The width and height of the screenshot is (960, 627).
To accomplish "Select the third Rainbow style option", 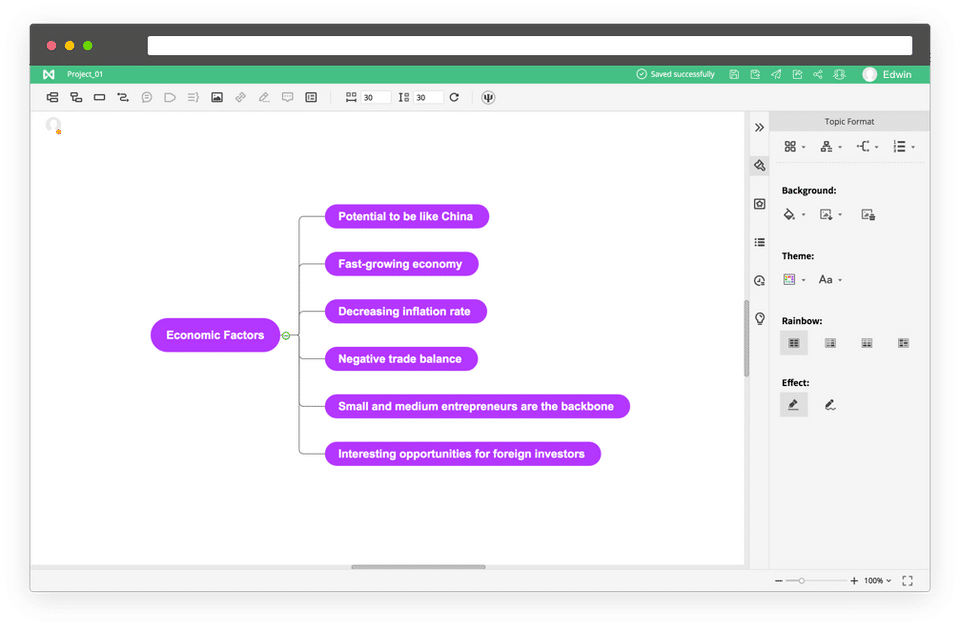I will point(867,343).
